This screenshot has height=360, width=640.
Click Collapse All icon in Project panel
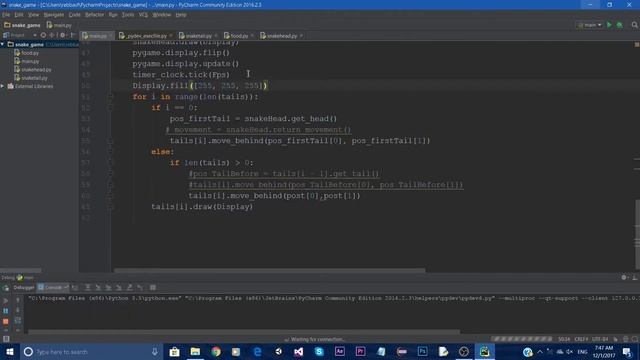click(x=52, y=36)
